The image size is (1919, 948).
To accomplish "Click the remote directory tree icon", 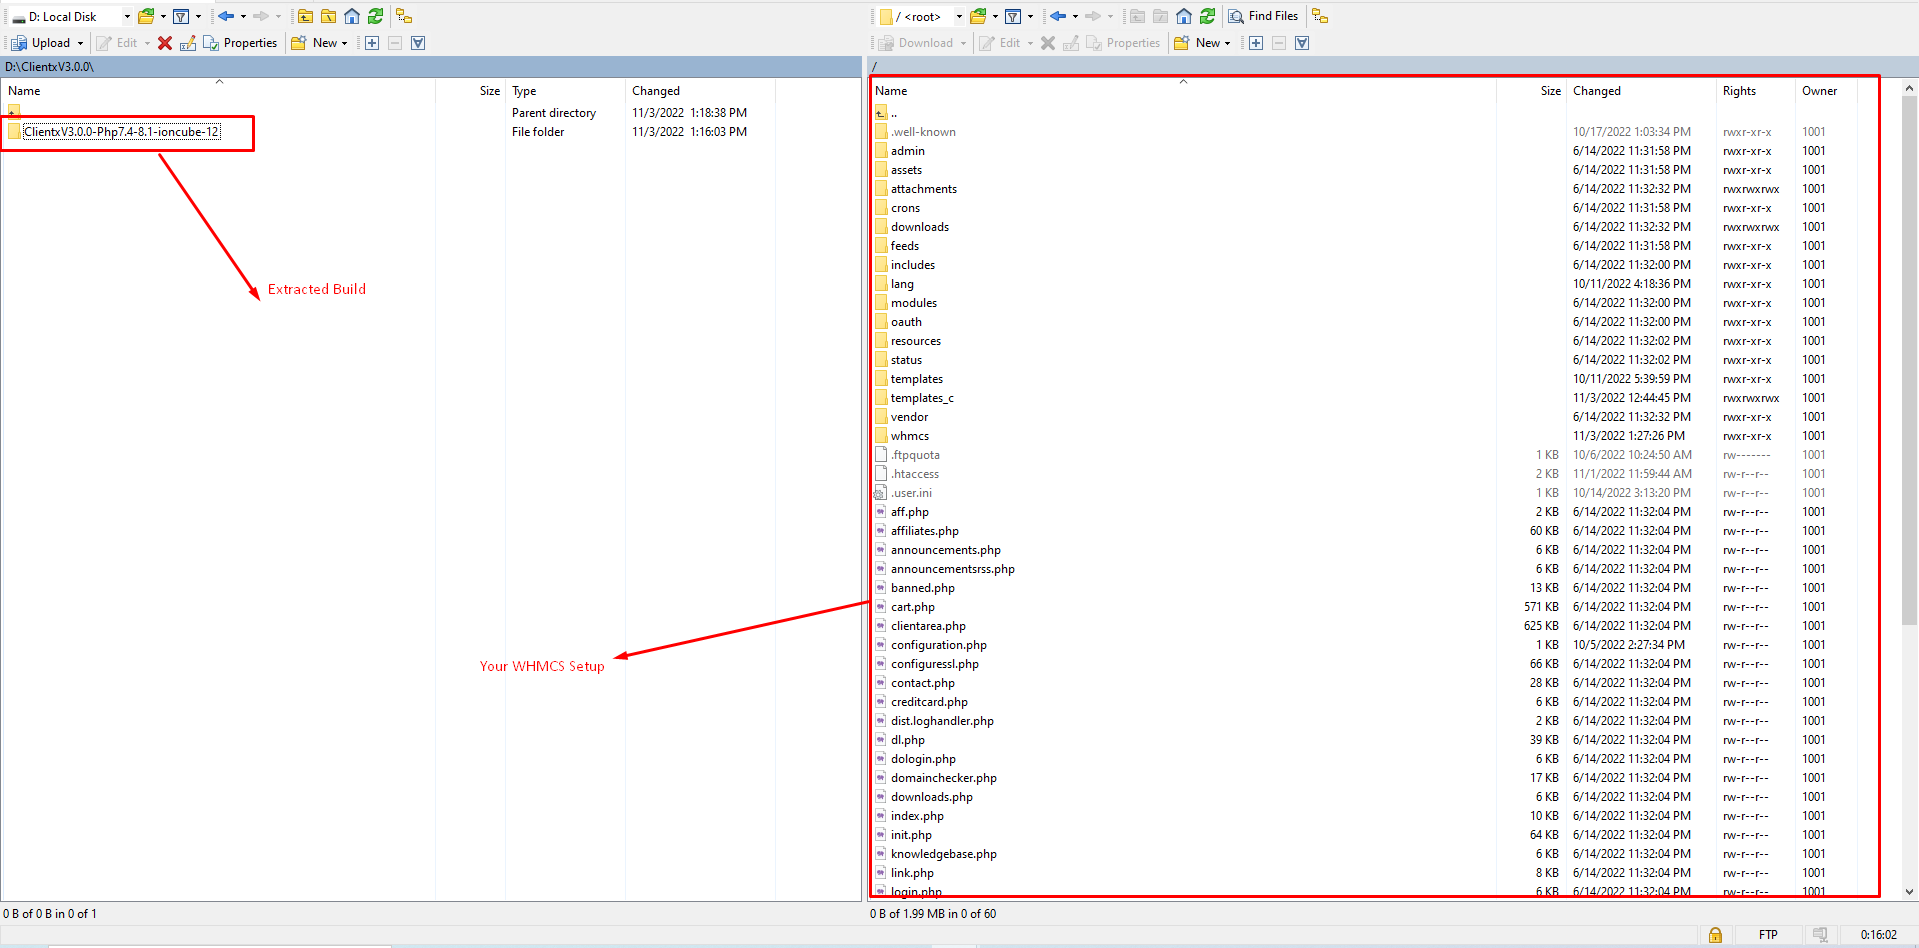I will [1320, 16].
